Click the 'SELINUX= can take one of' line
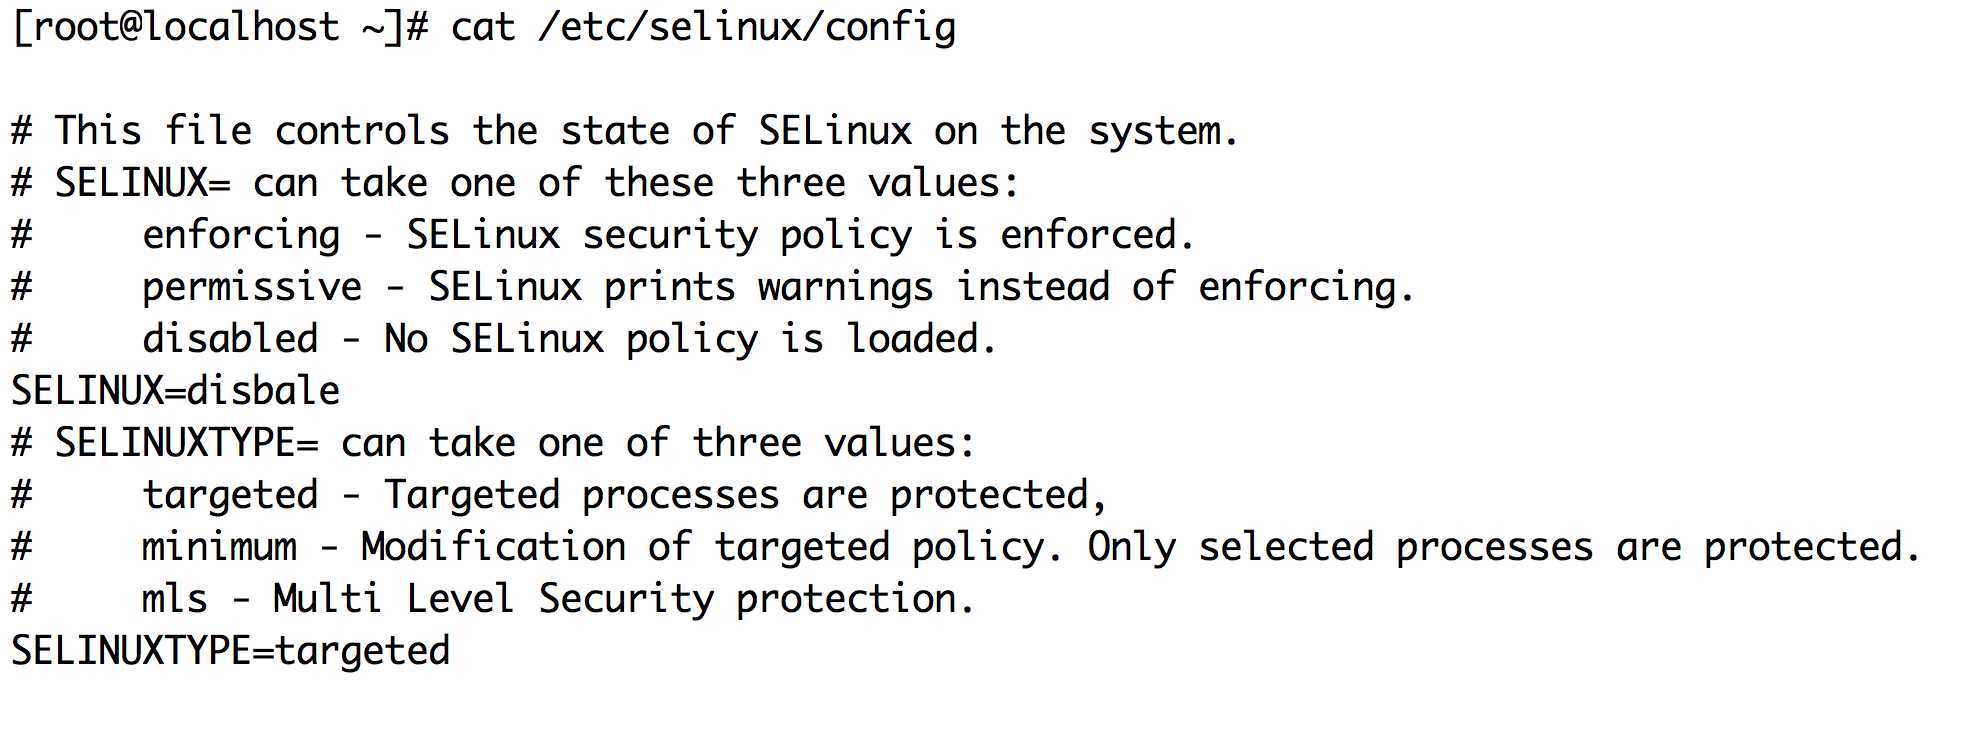This screenshot has width=1966, height=736. click(x=515, y=182)
